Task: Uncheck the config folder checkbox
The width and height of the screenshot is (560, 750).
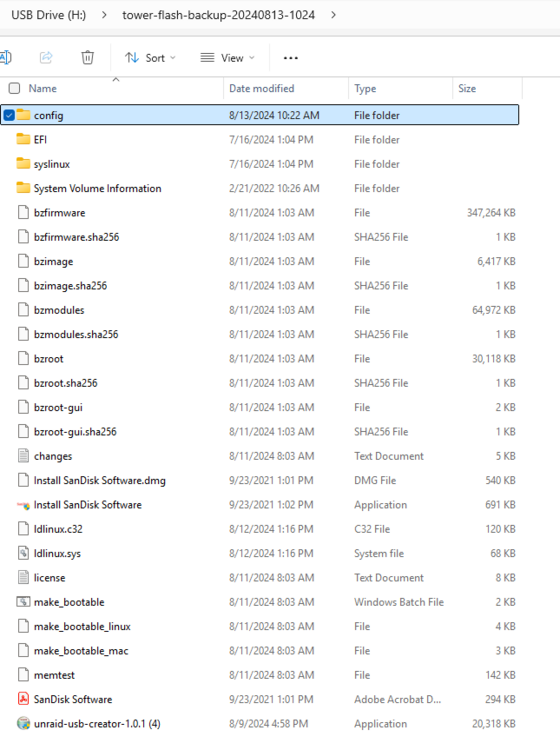Action: click(9, 115)
